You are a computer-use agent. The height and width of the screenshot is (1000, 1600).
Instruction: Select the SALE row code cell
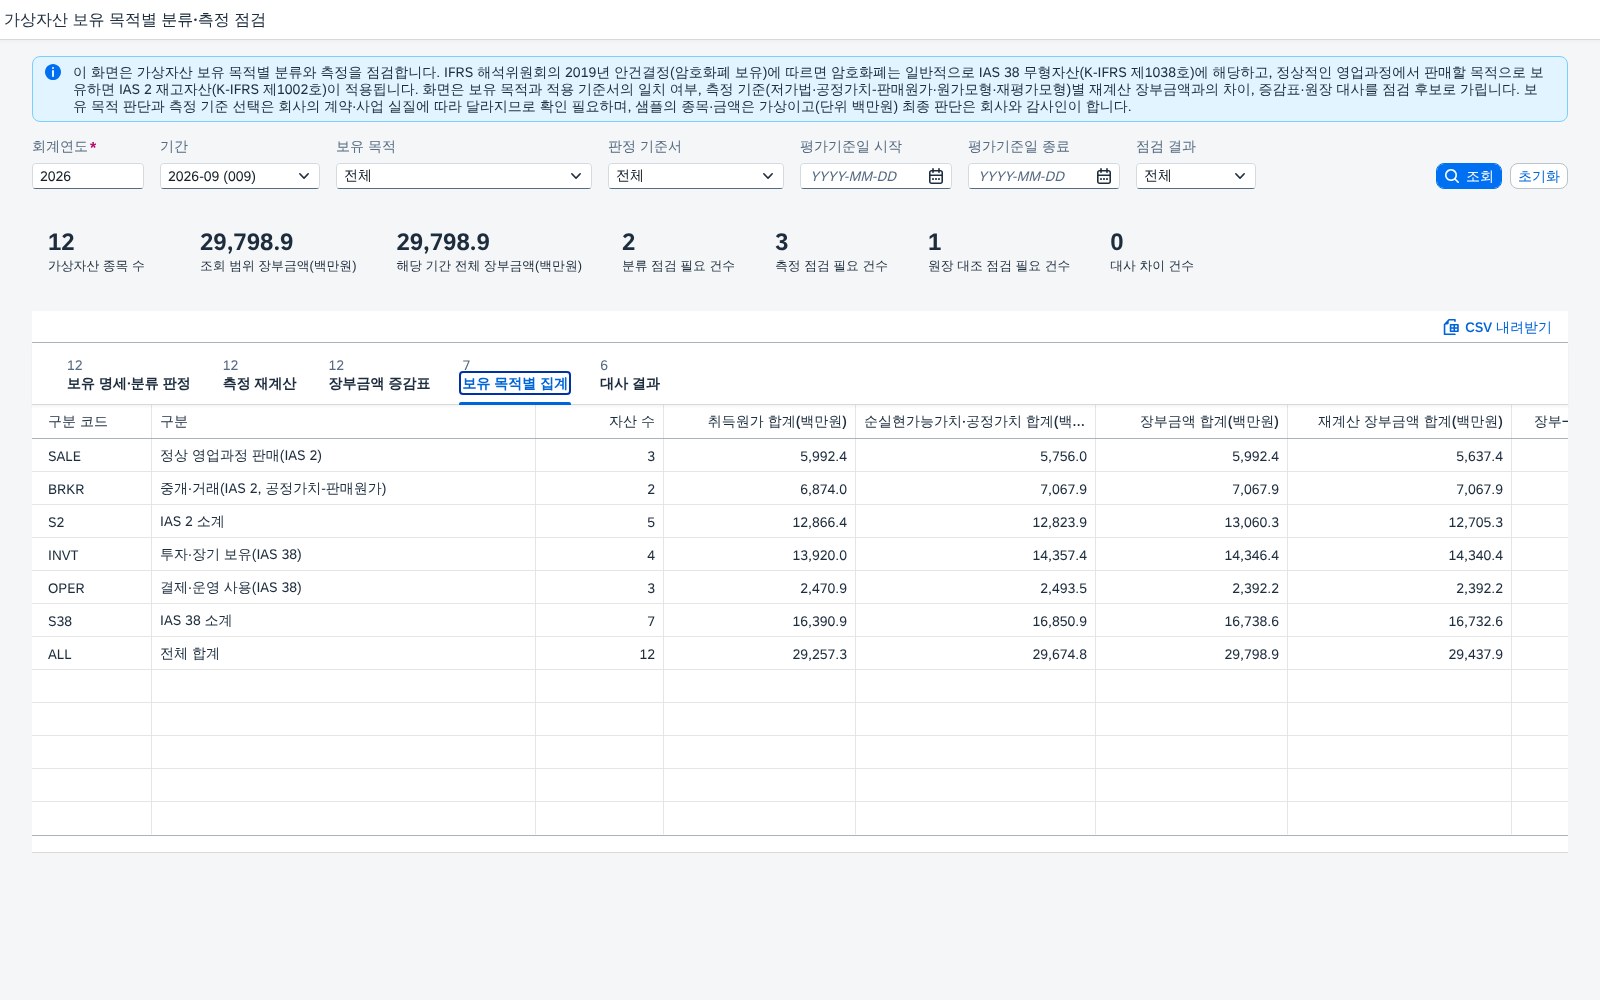coord(92,456)
